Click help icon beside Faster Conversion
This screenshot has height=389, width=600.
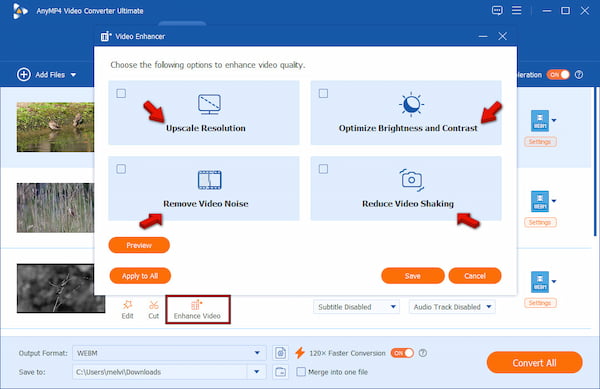tap(423, 353)
